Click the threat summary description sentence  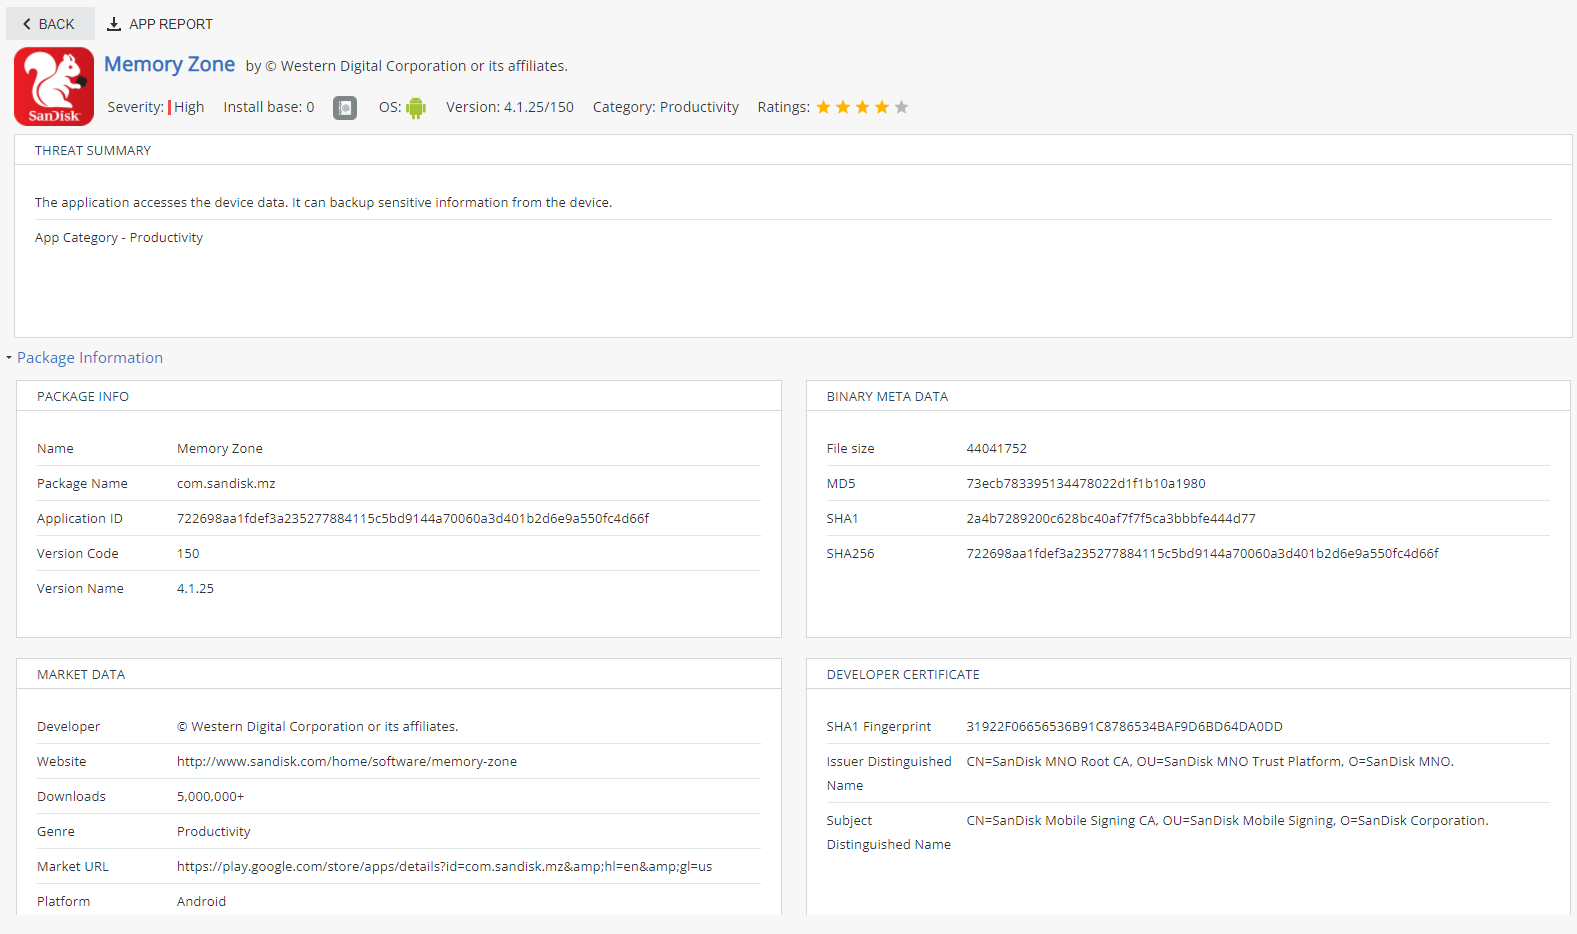323,203
